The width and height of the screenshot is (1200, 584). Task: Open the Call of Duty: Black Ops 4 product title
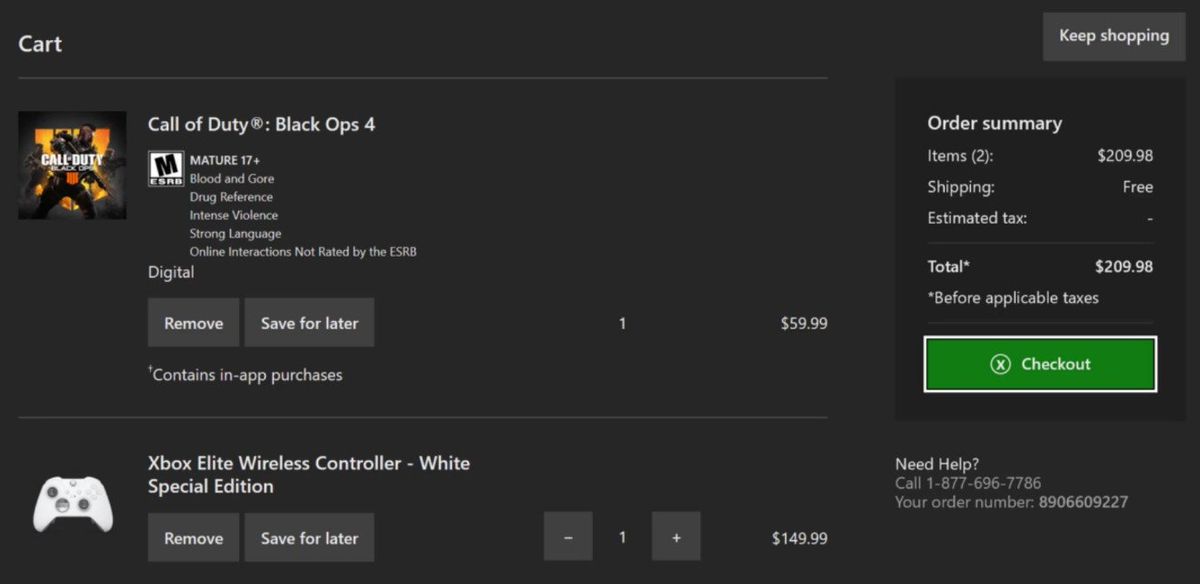260,124
